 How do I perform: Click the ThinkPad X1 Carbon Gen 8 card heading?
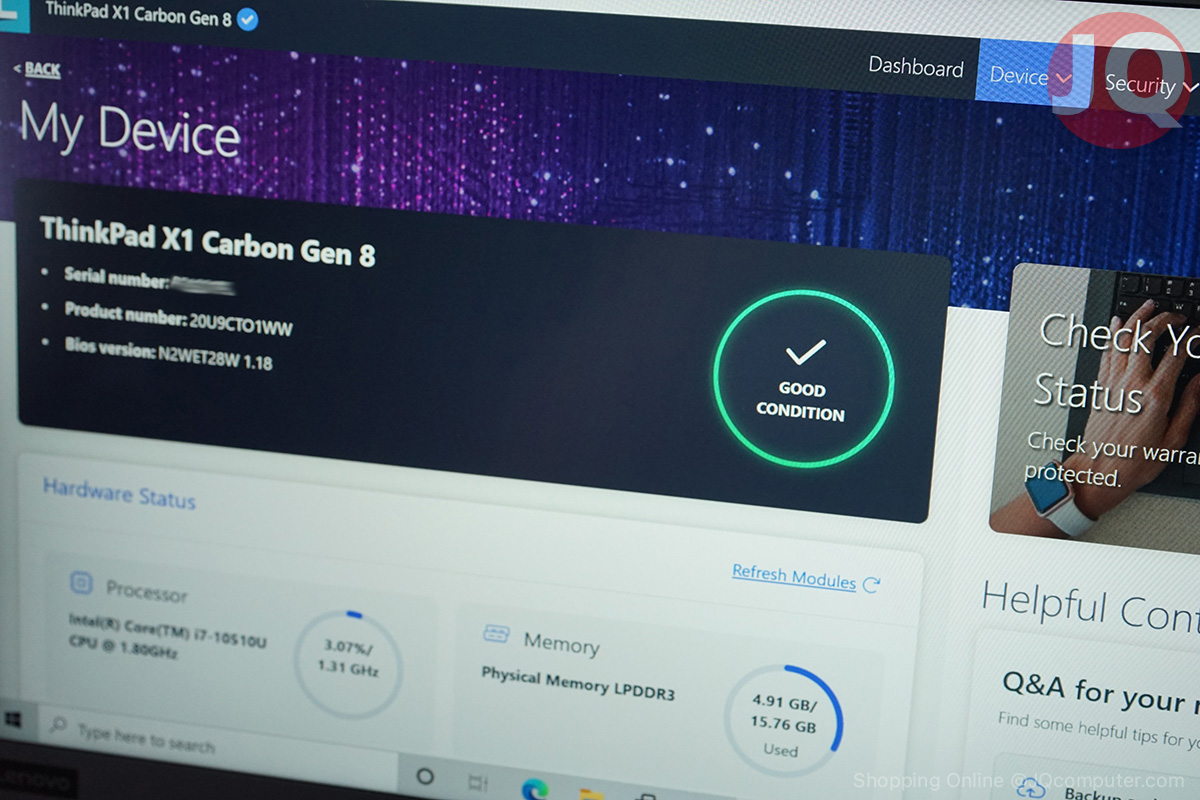pos(208,241)
